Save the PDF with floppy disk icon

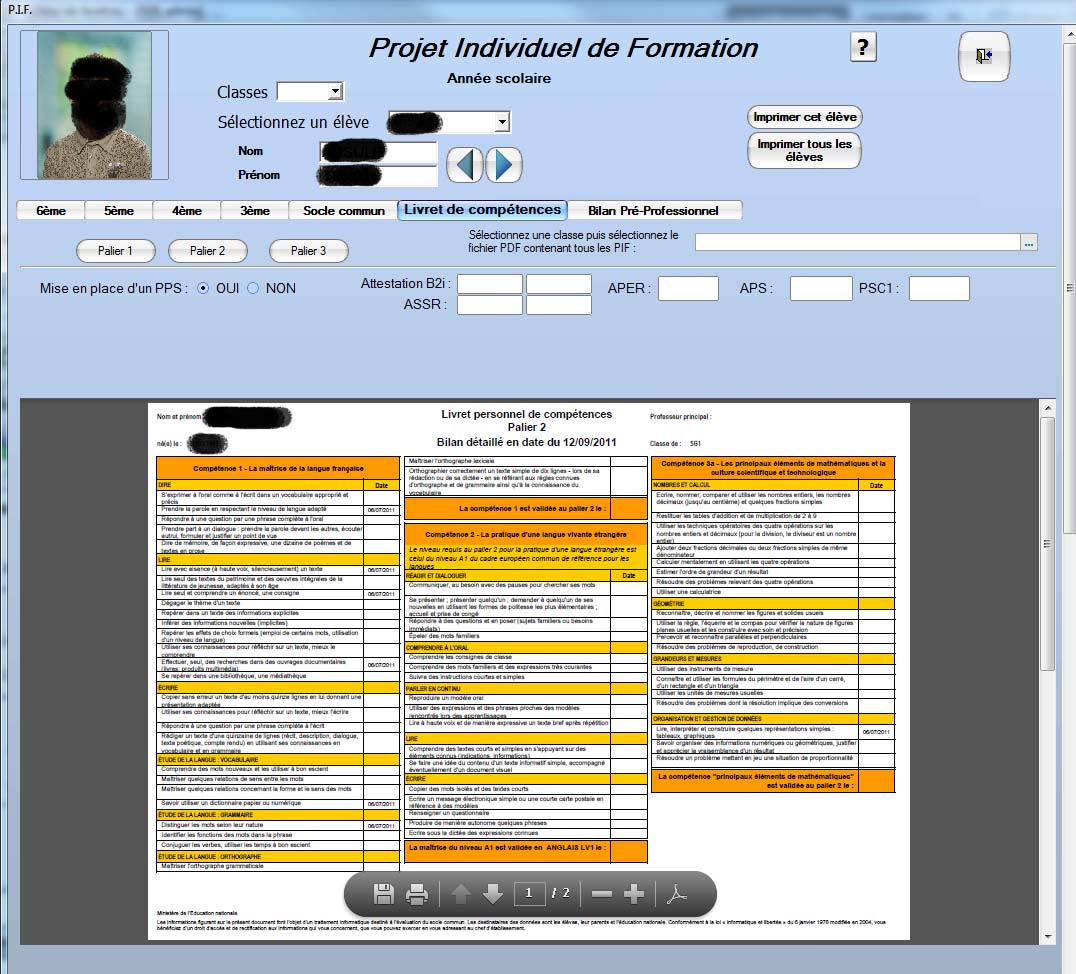[x=383, y=893]
